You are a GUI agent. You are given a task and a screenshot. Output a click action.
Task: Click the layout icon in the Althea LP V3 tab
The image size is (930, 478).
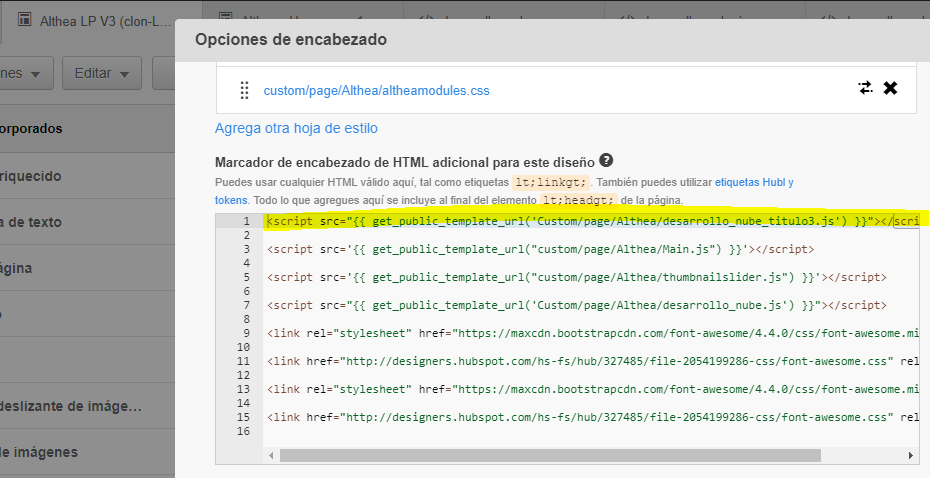click(24, 20)
